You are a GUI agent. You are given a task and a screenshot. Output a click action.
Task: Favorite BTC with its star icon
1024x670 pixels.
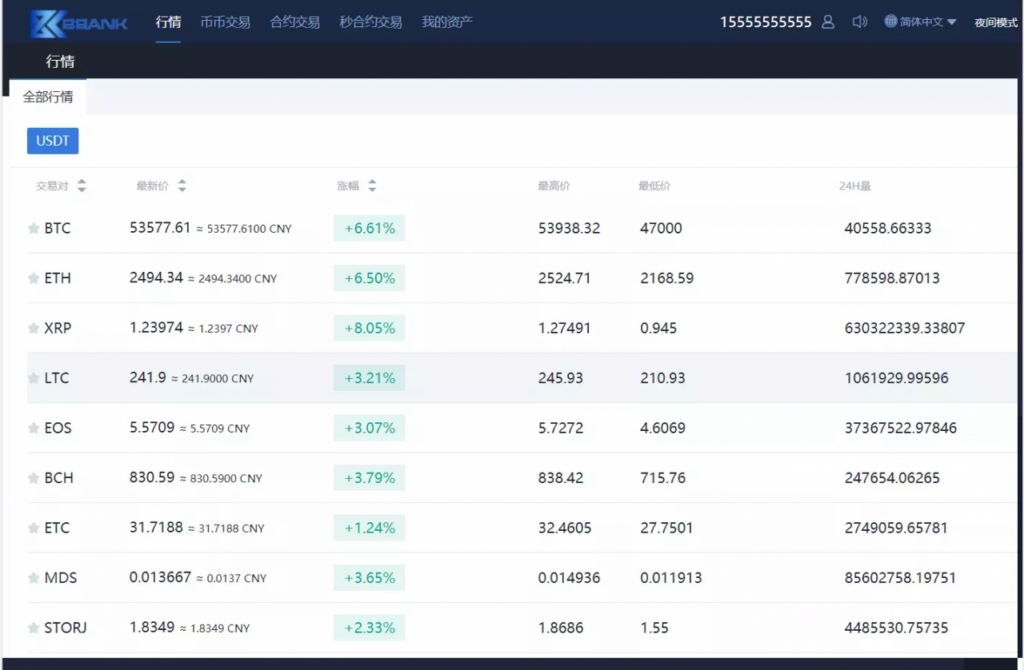[33, 228]
